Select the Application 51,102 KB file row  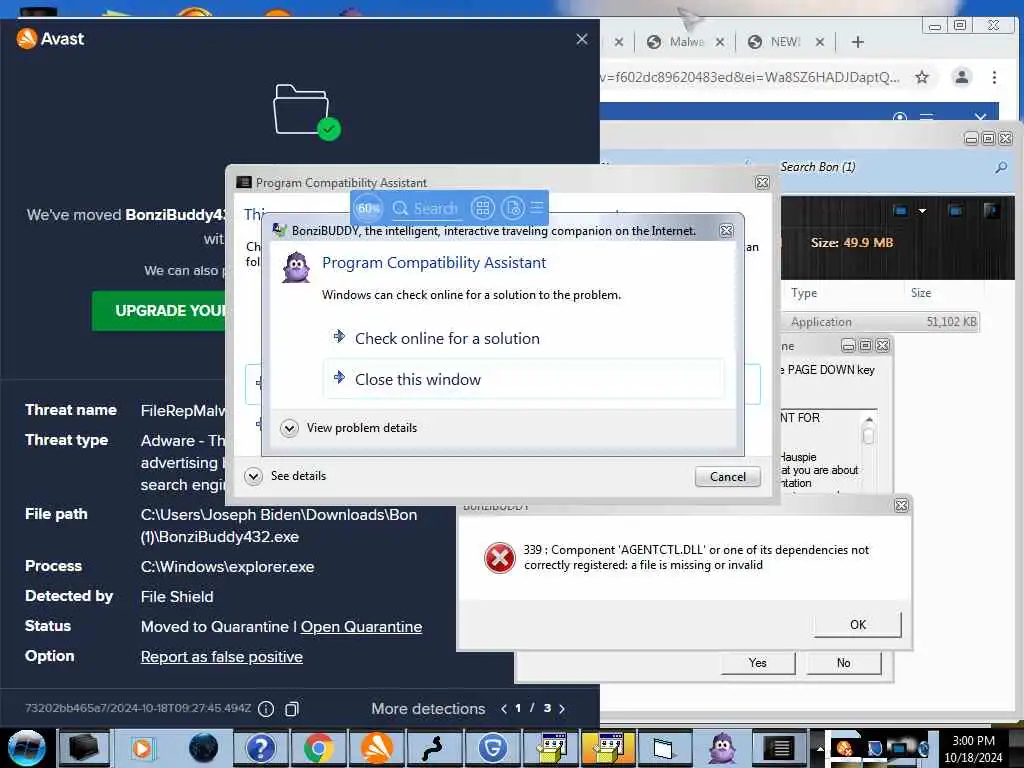coord(882,322)
